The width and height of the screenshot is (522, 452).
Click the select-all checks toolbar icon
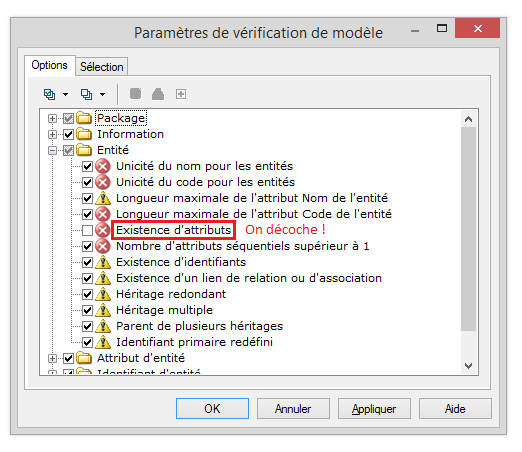pyautogui.click(x=49, y=94)
